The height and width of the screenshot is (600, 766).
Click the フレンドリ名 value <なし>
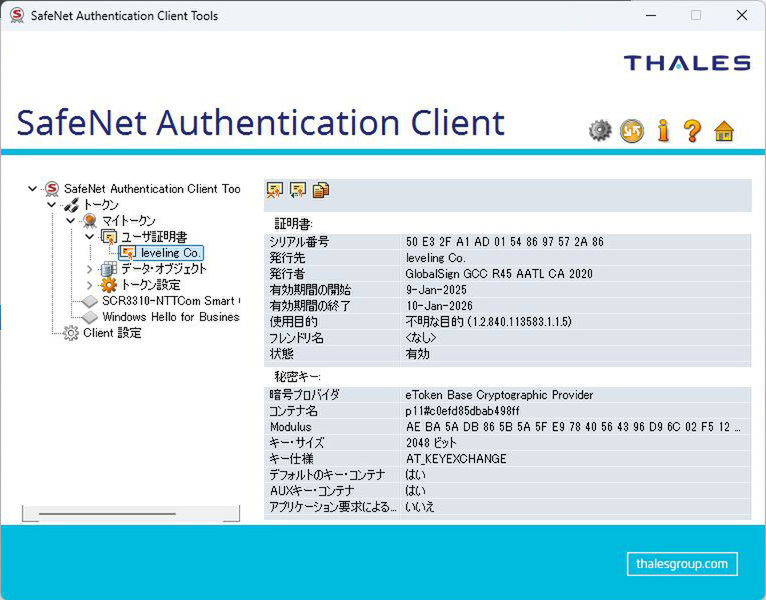coord(421,338)
